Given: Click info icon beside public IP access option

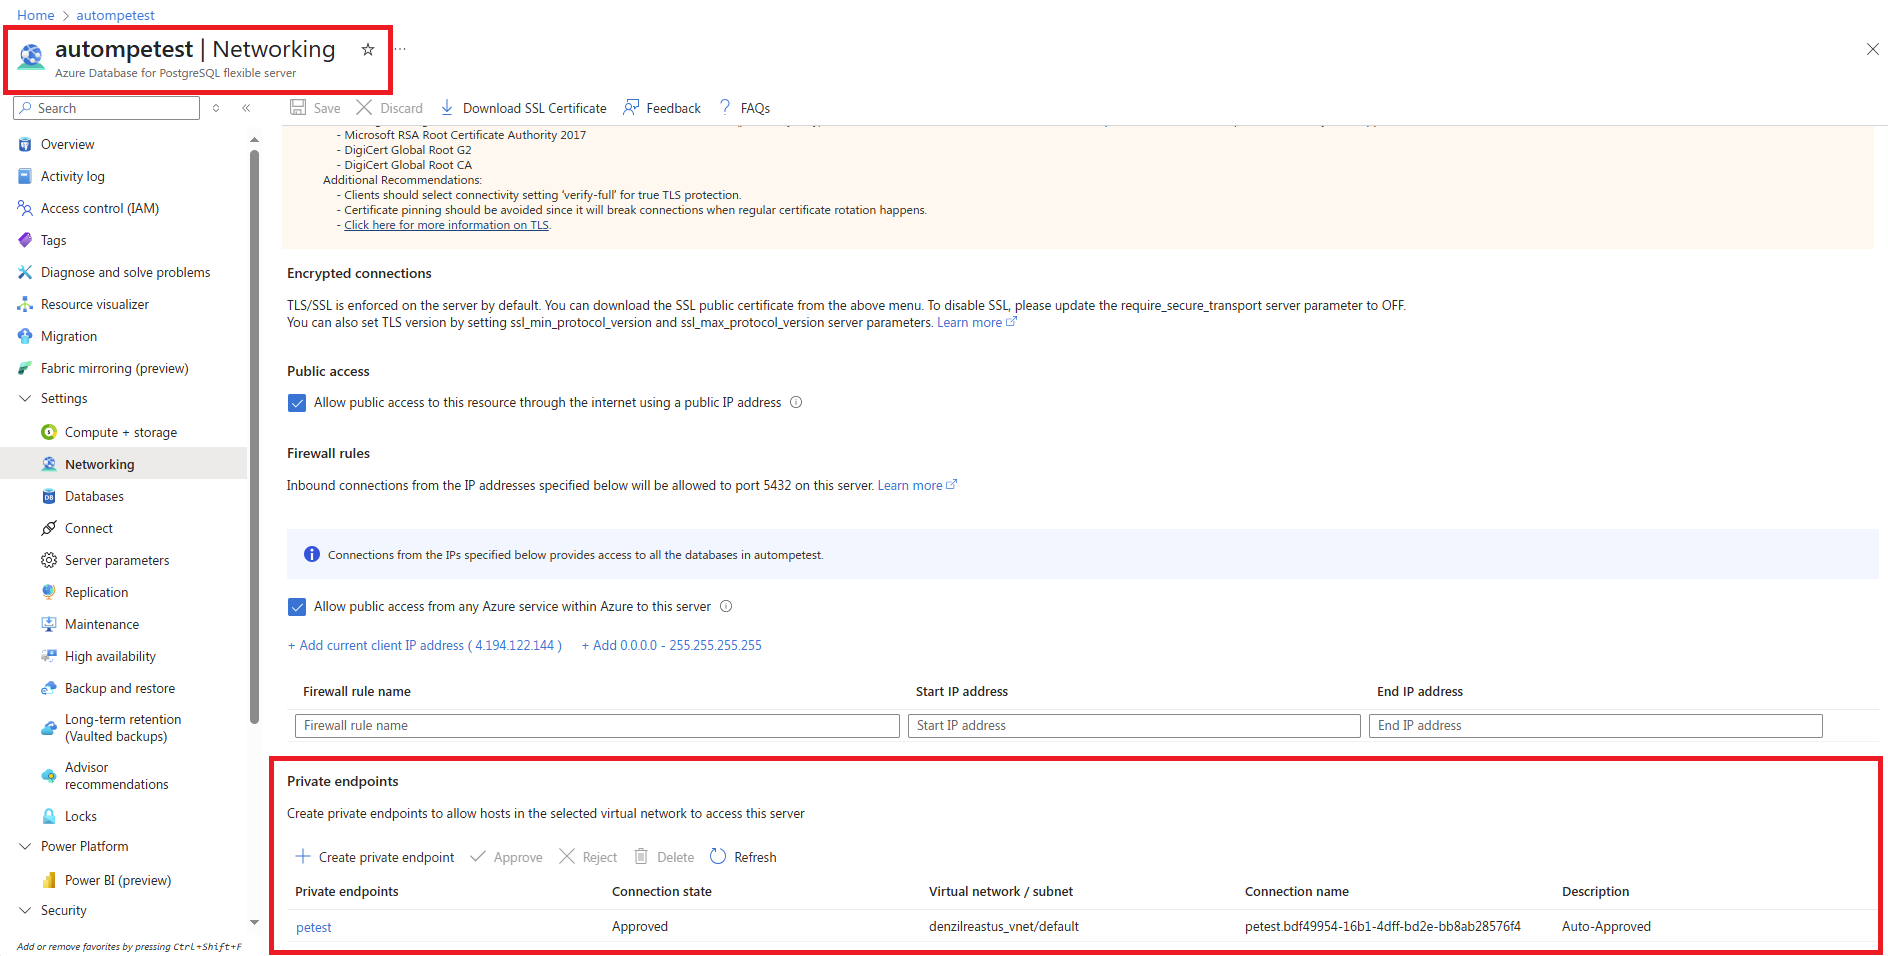Looking at the screenshot, I should click(x=796, y=403).
